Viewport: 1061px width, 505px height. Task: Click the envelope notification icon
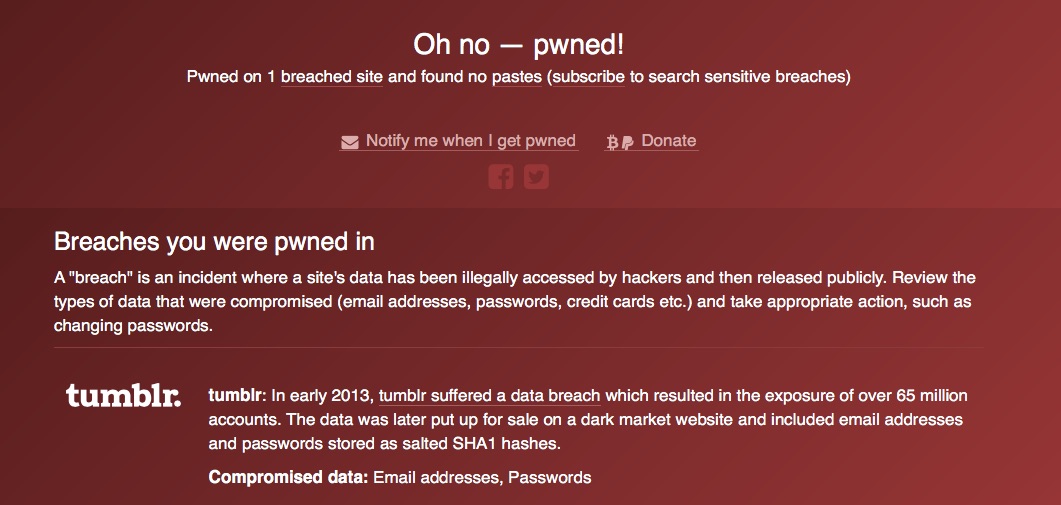pyautogui.click(x=349, y=142)
